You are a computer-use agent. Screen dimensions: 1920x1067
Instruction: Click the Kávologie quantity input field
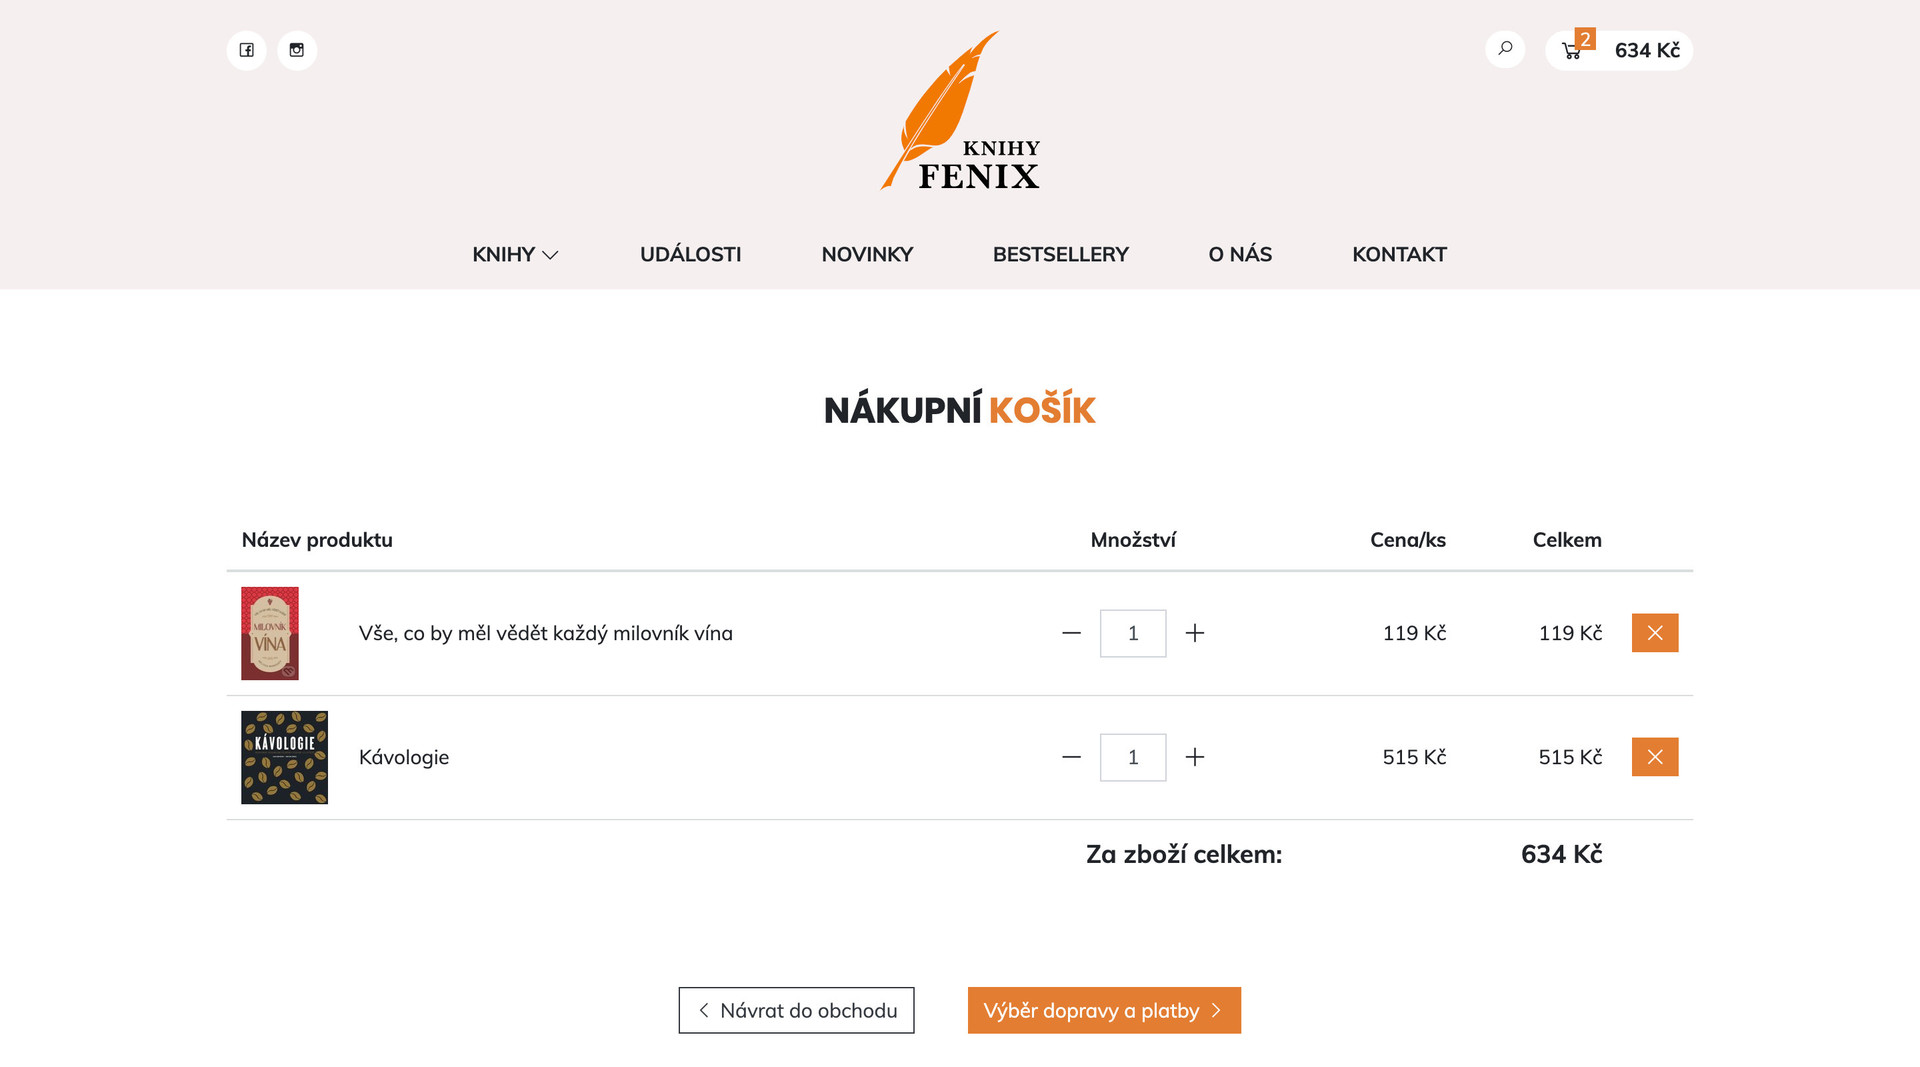[x=1133, y=757]
